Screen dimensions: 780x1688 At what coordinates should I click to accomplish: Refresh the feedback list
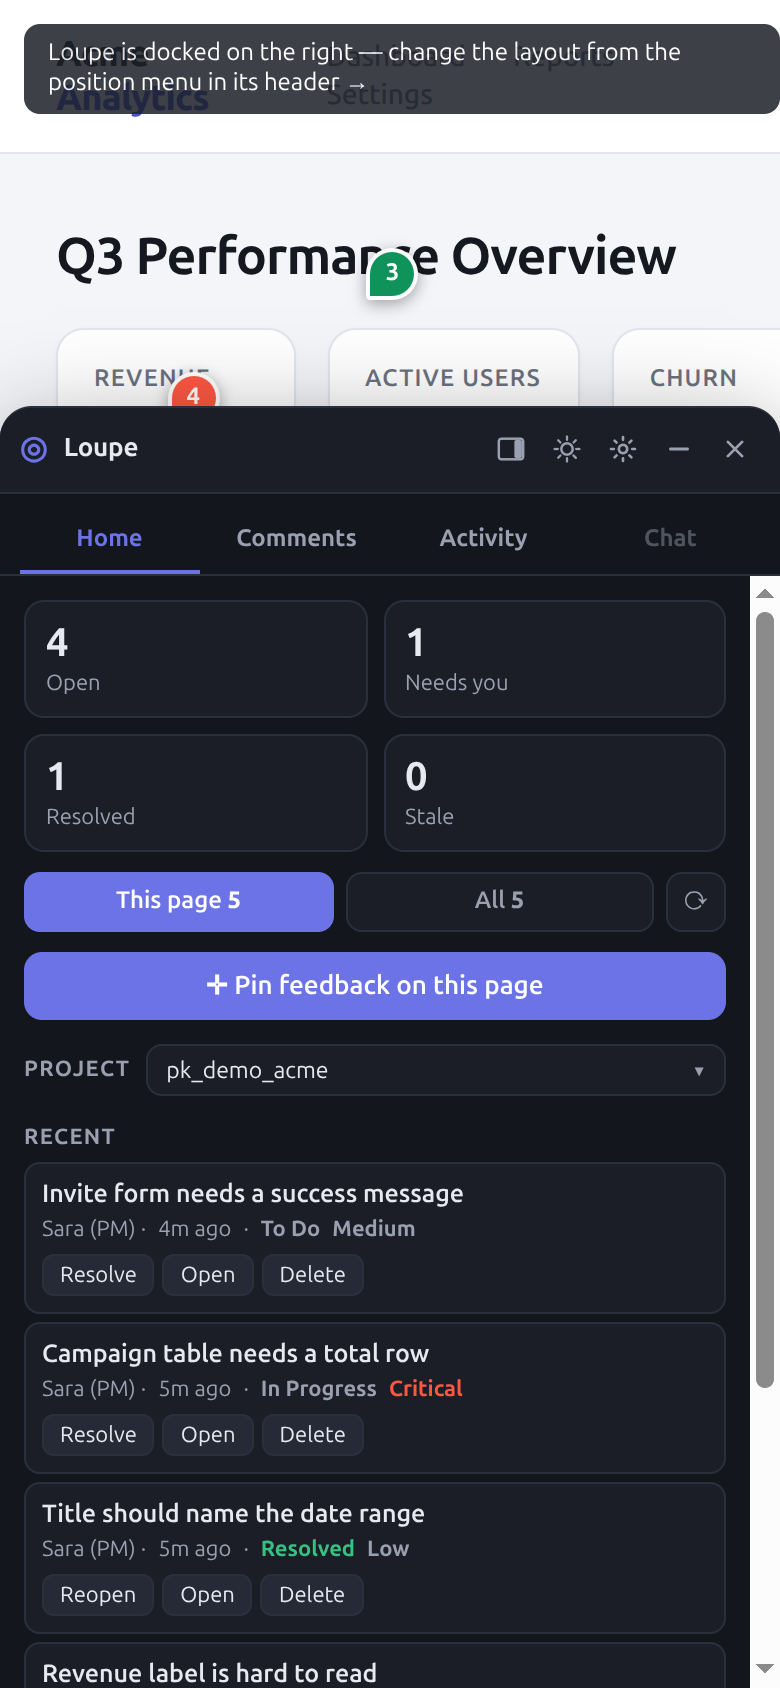[x=696, y=901]
